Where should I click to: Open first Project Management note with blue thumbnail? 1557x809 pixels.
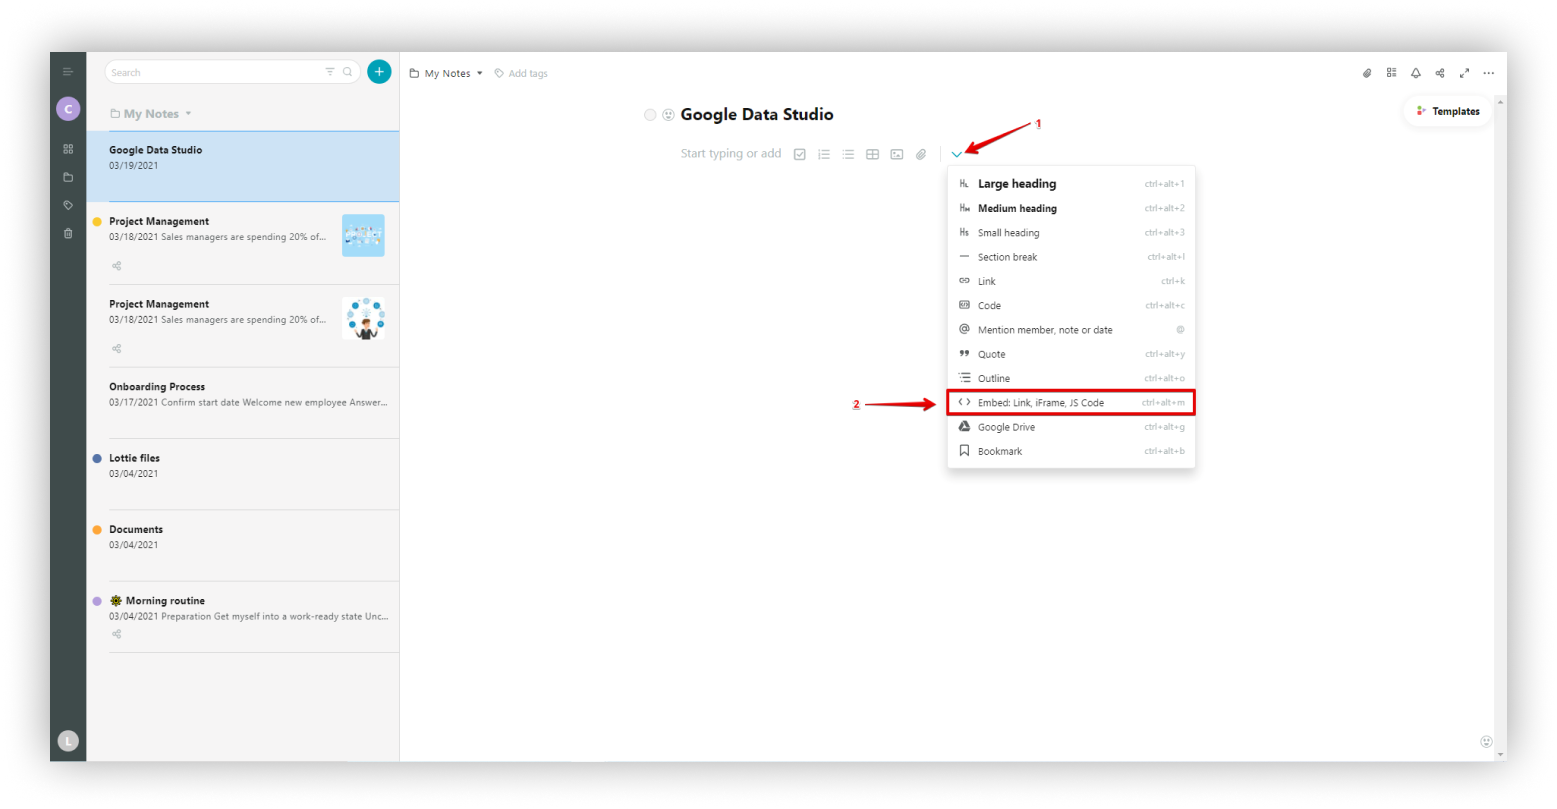tap(243, 244)
